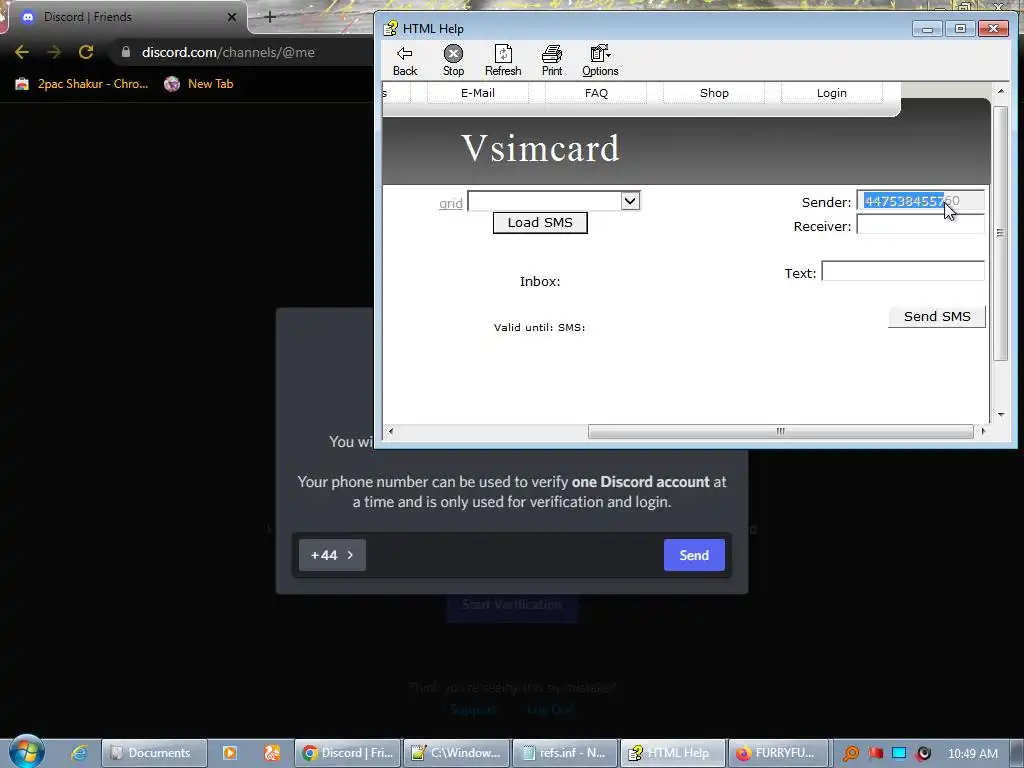
Task: Focus the Sender number field
Action: pos(920,200)
